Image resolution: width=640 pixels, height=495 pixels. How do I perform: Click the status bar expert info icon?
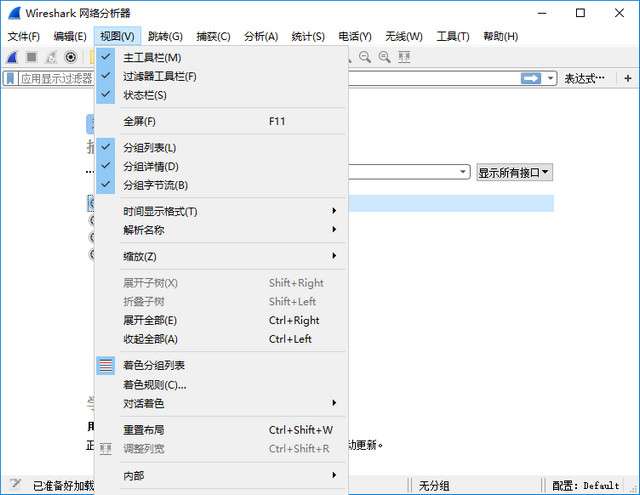click(x=16, y=484)
